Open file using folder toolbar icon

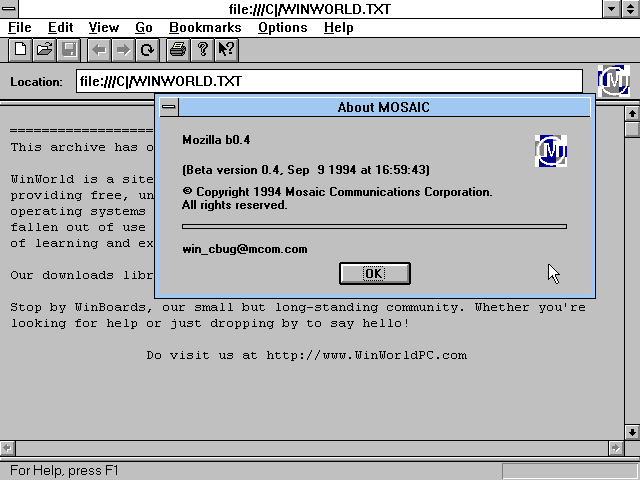[x=44, y=50]
